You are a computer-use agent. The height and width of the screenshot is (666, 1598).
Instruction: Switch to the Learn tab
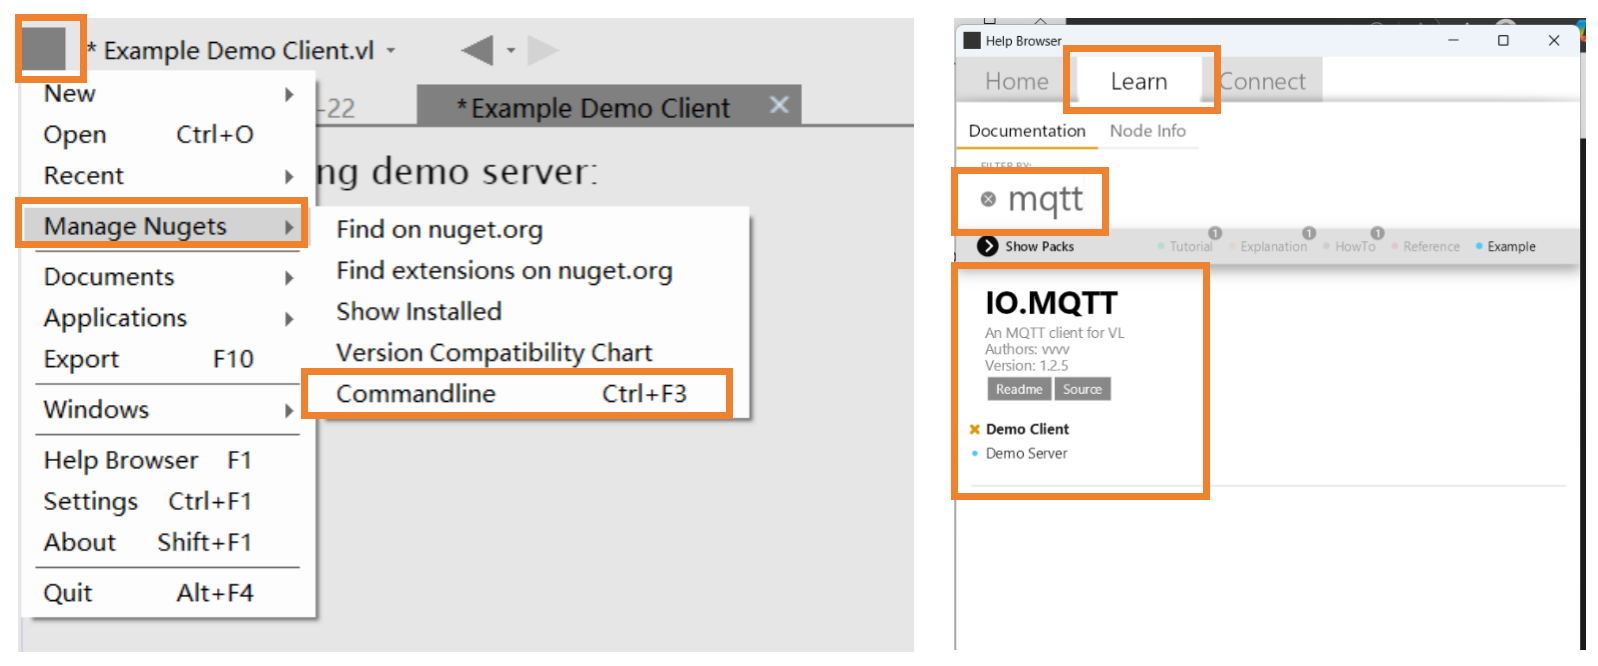coord(1139,81)
